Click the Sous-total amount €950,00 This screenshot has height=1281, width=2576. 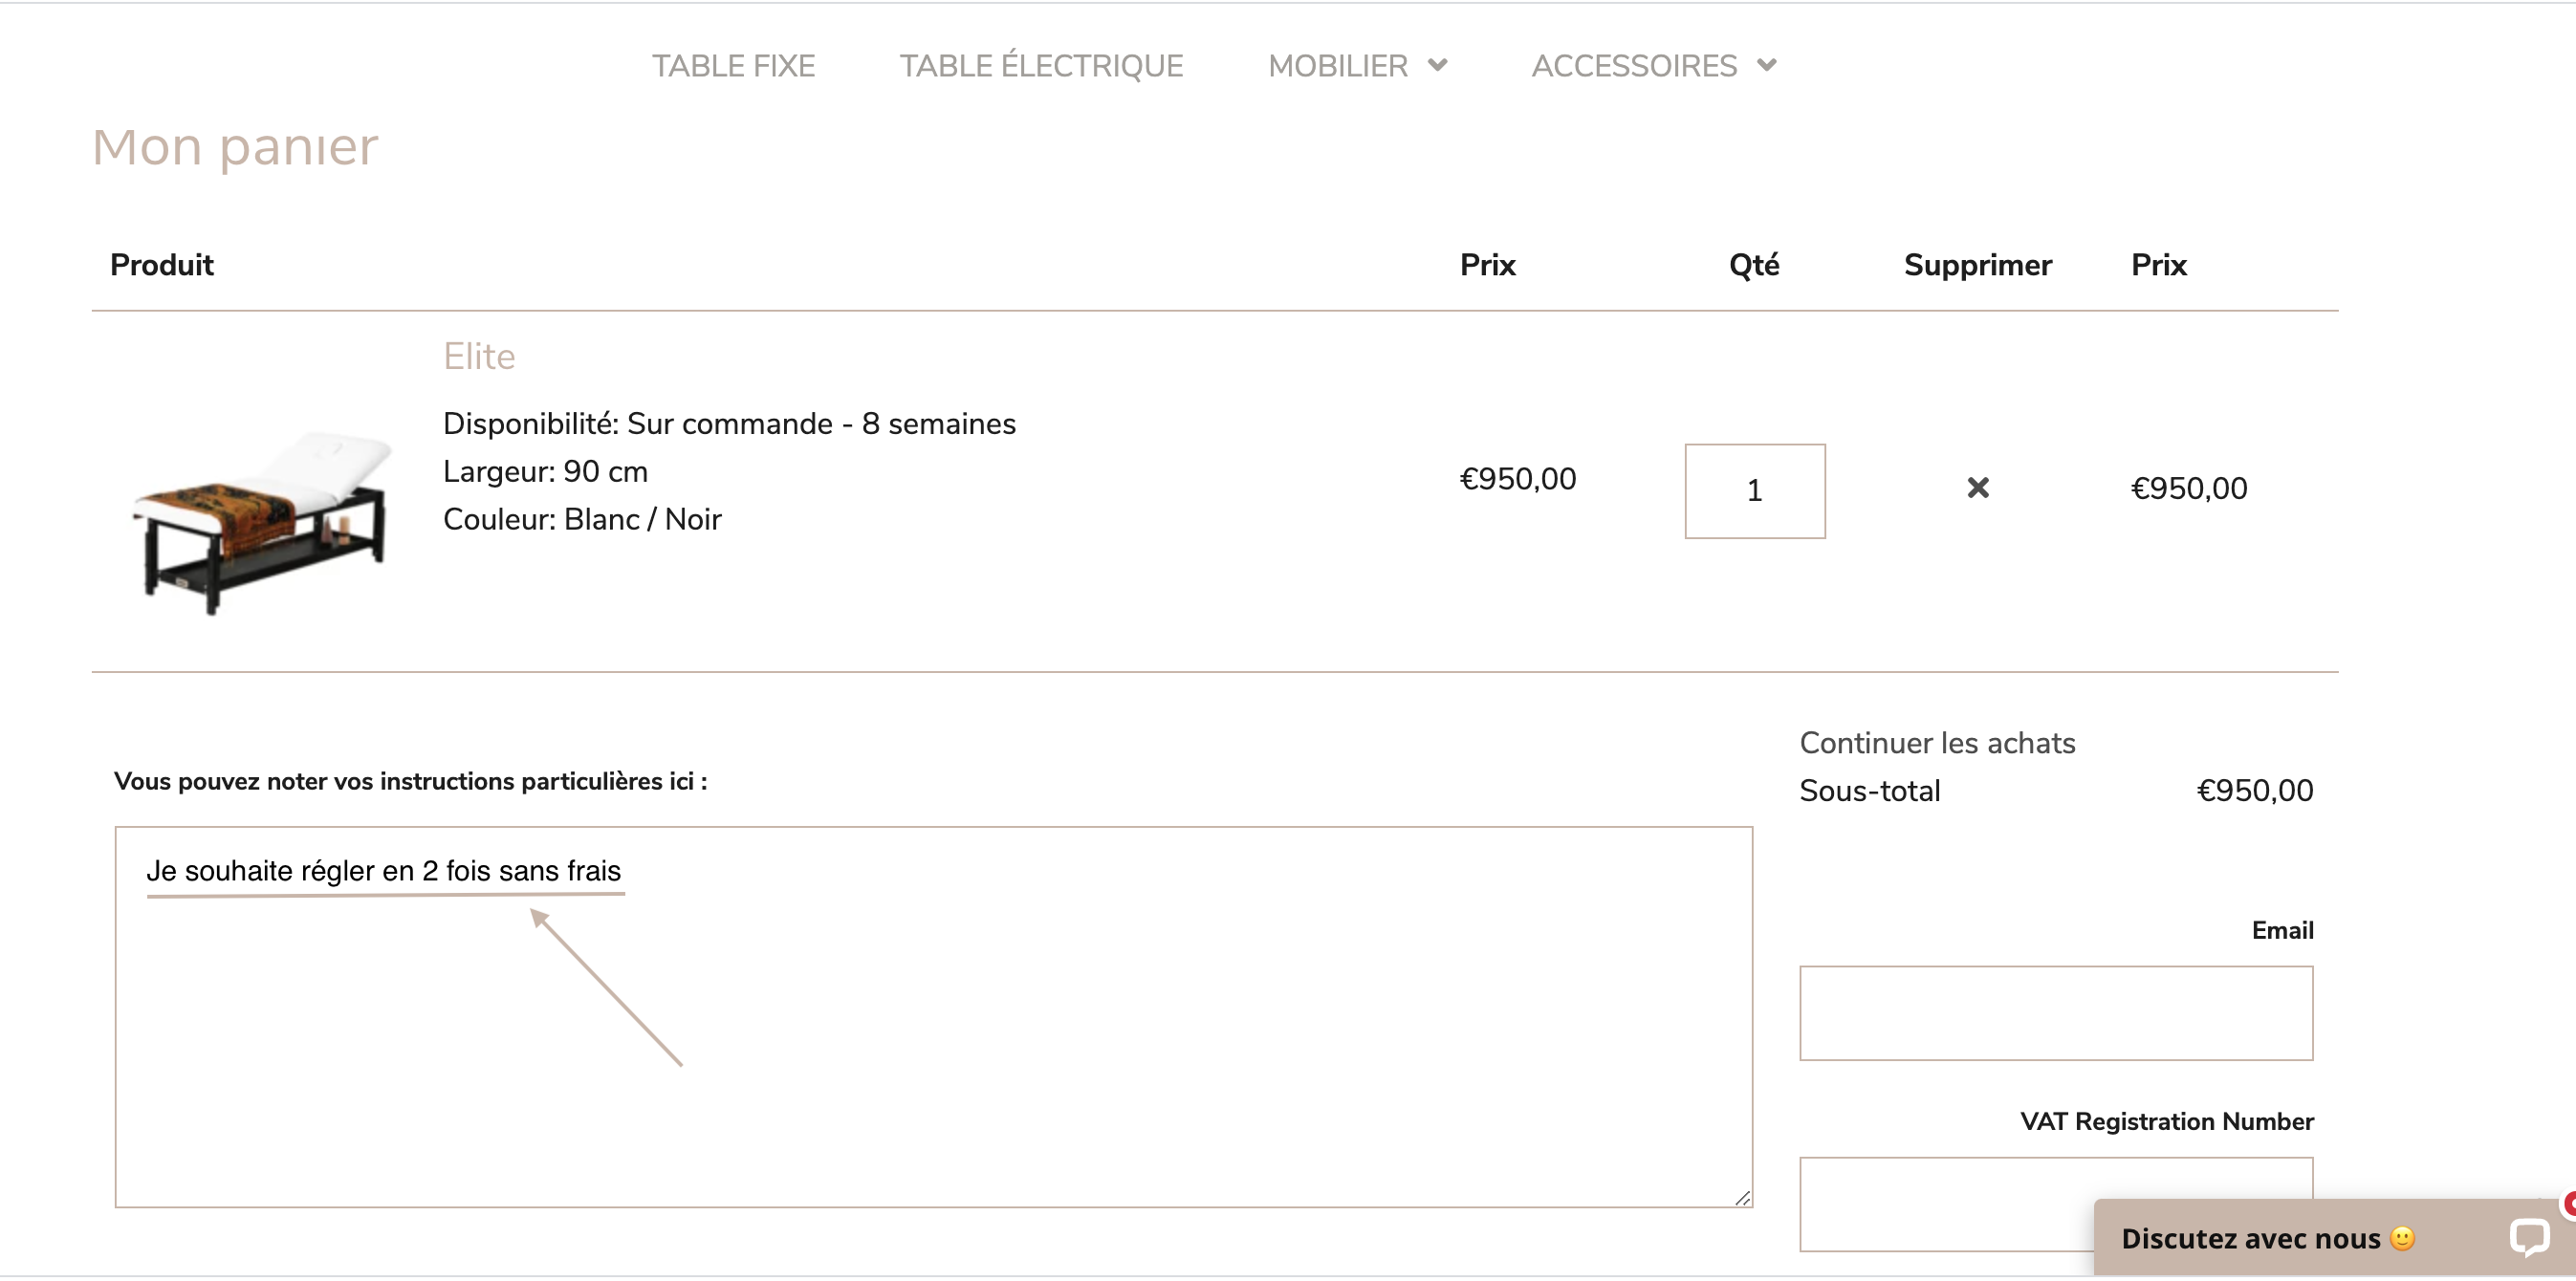pyautogui.click(x=2254, y=791)
